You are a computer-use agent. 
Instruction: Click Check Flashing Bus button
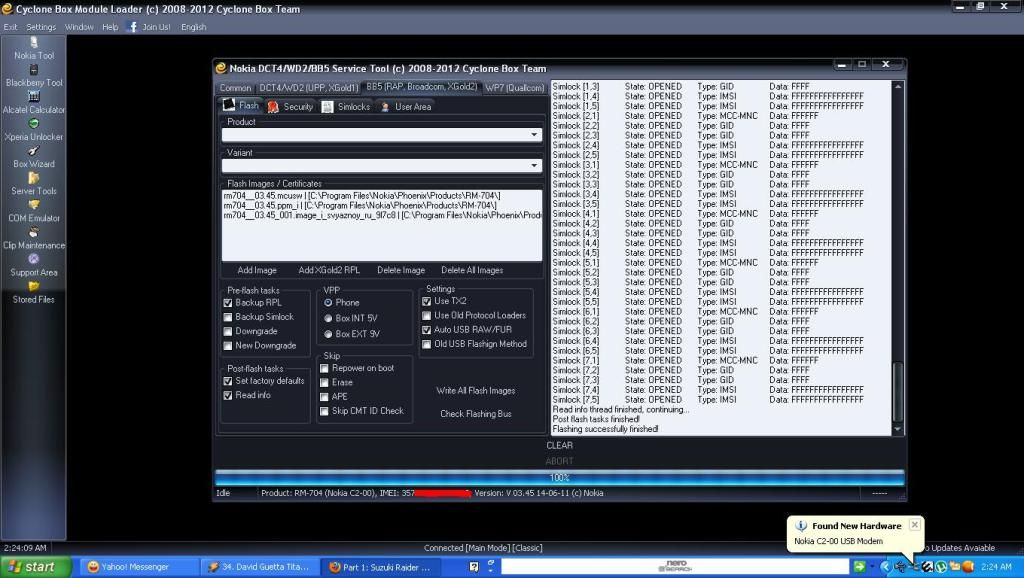click(x=476, y=414)
